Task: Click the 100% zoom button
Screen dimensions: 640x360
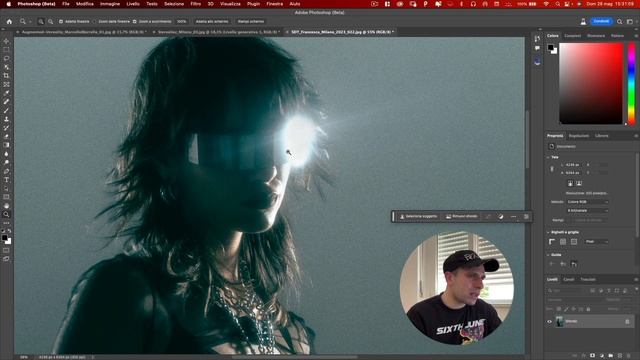Action: 181,22
